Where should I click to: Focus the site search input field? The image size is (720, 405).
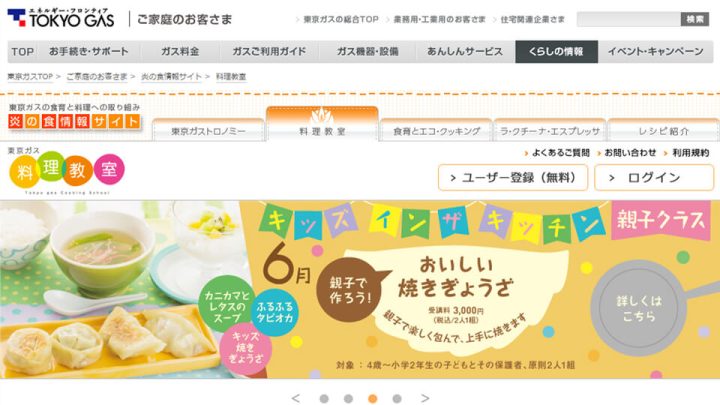[x=629, y=19]
